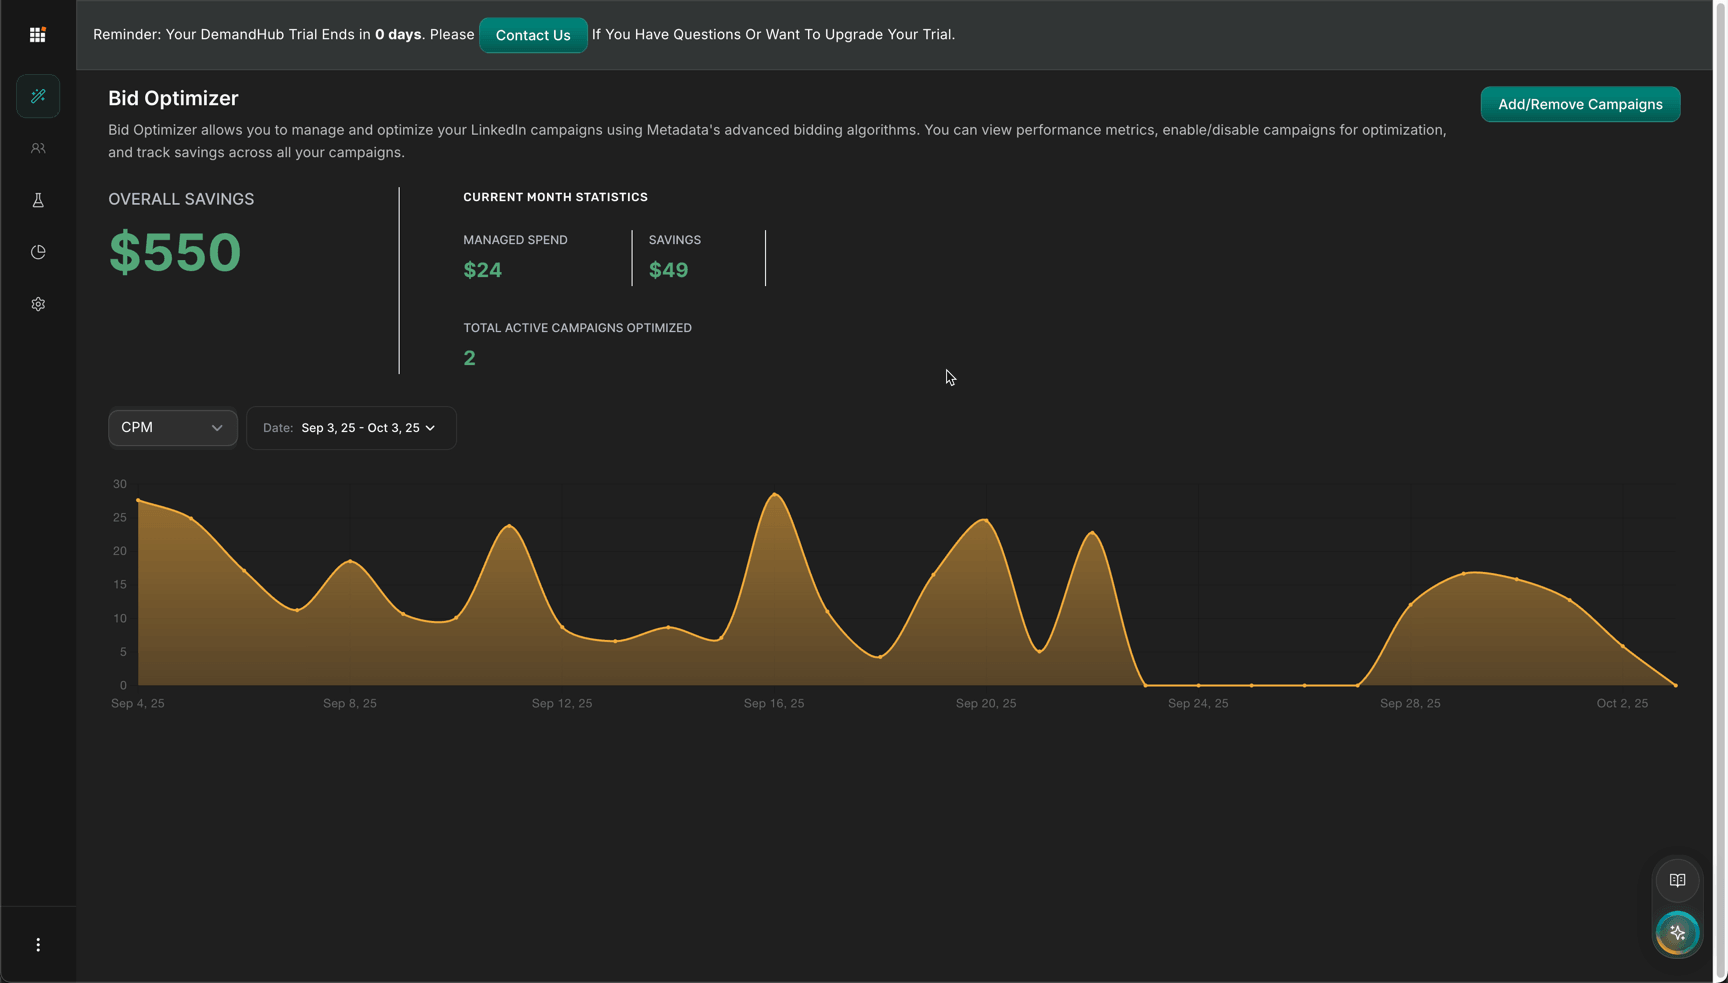Open the flask experiments icon in sidebar
This screenshot has height=983, width=1728.
(38, 200)
